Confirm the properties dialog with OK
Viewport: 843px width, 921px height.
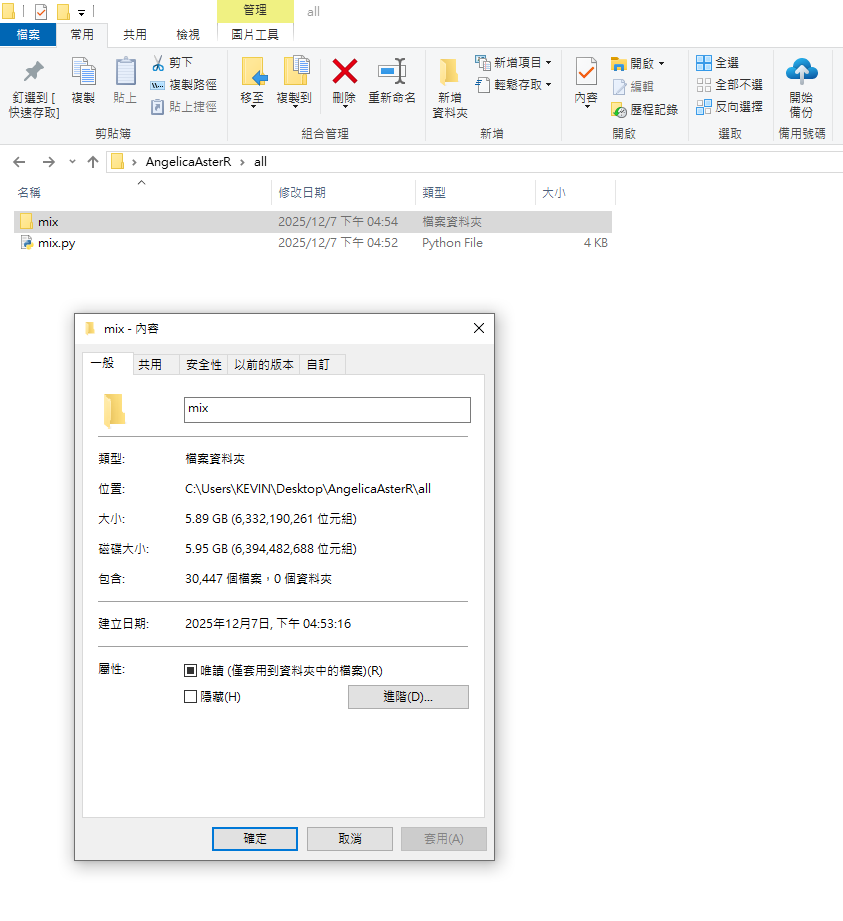pyautogui.click(x=255, y=839)
